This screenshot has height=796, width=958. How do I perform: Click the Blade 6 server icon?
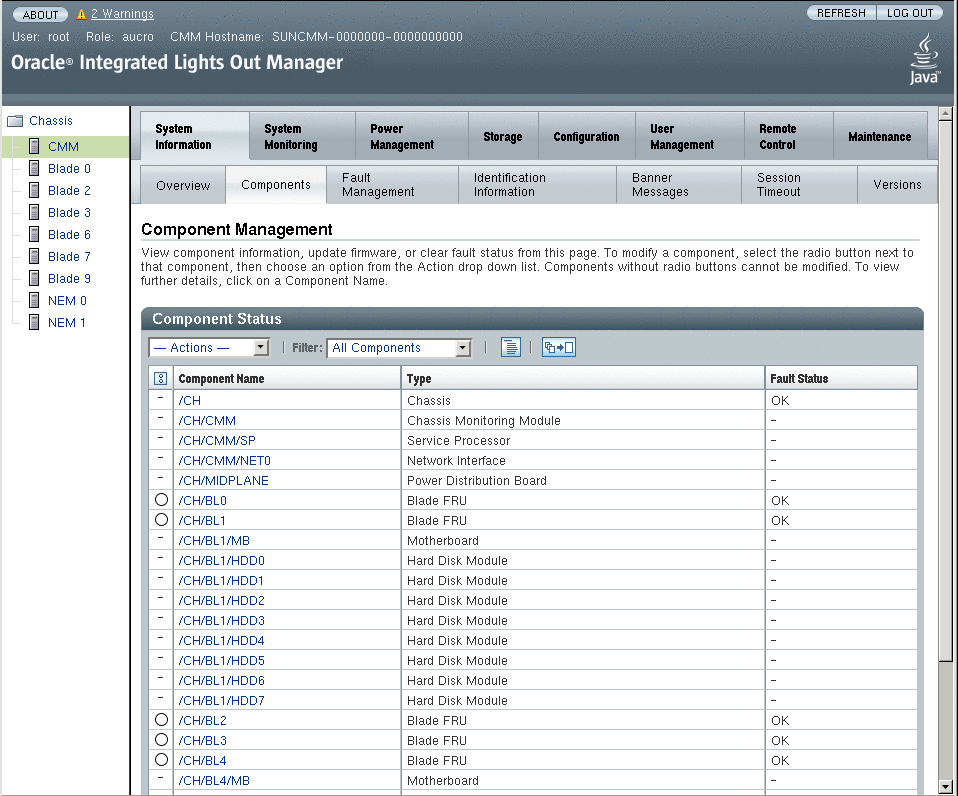pos(35,235)
